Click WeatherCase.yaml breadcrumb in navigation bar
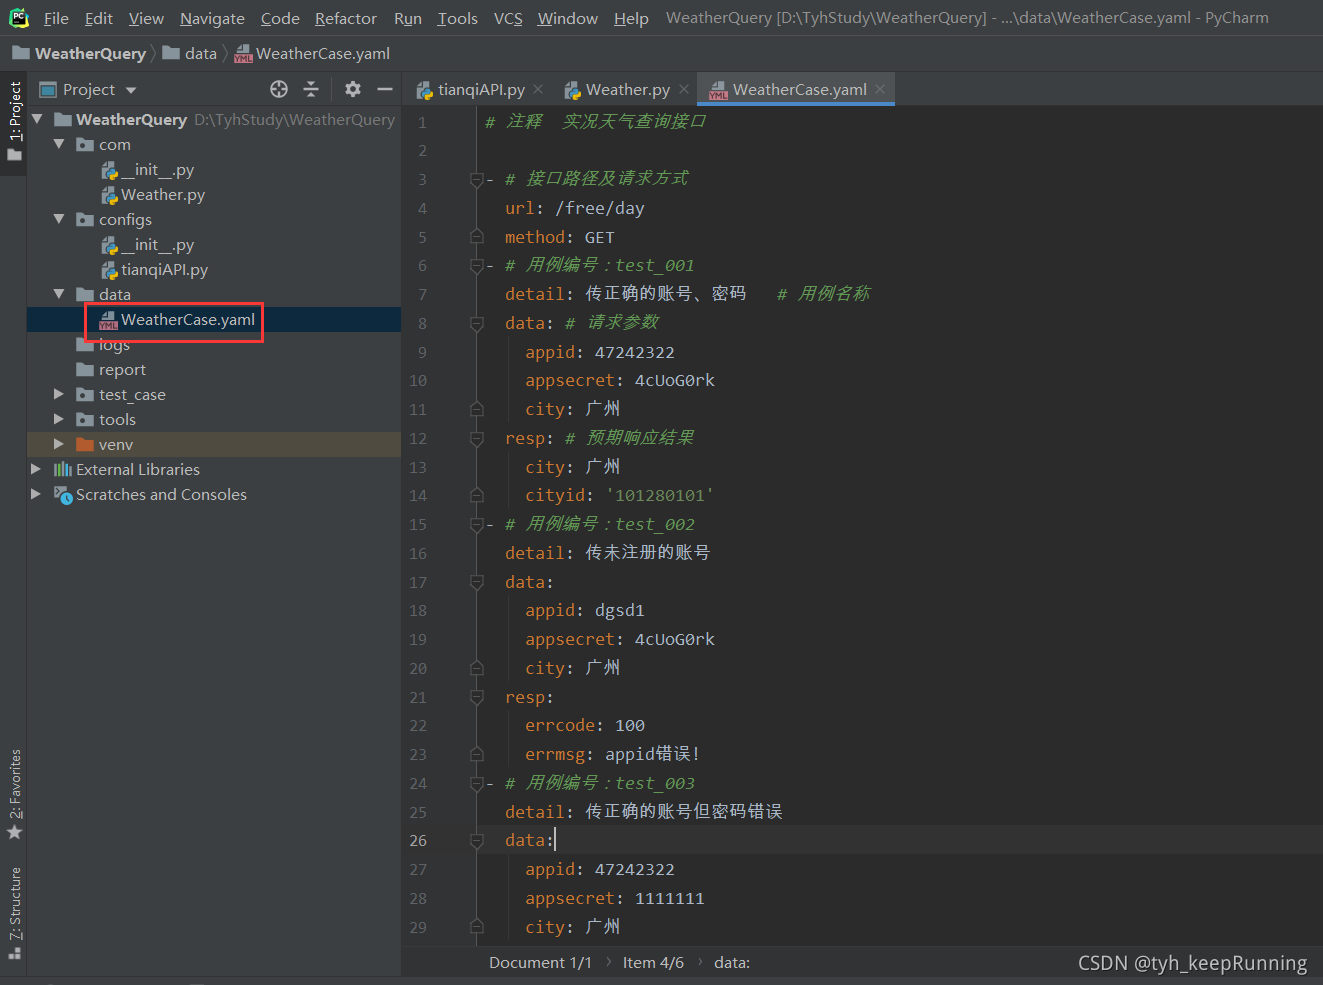This screenshot has width=1323, height=985. click(312, 53)
